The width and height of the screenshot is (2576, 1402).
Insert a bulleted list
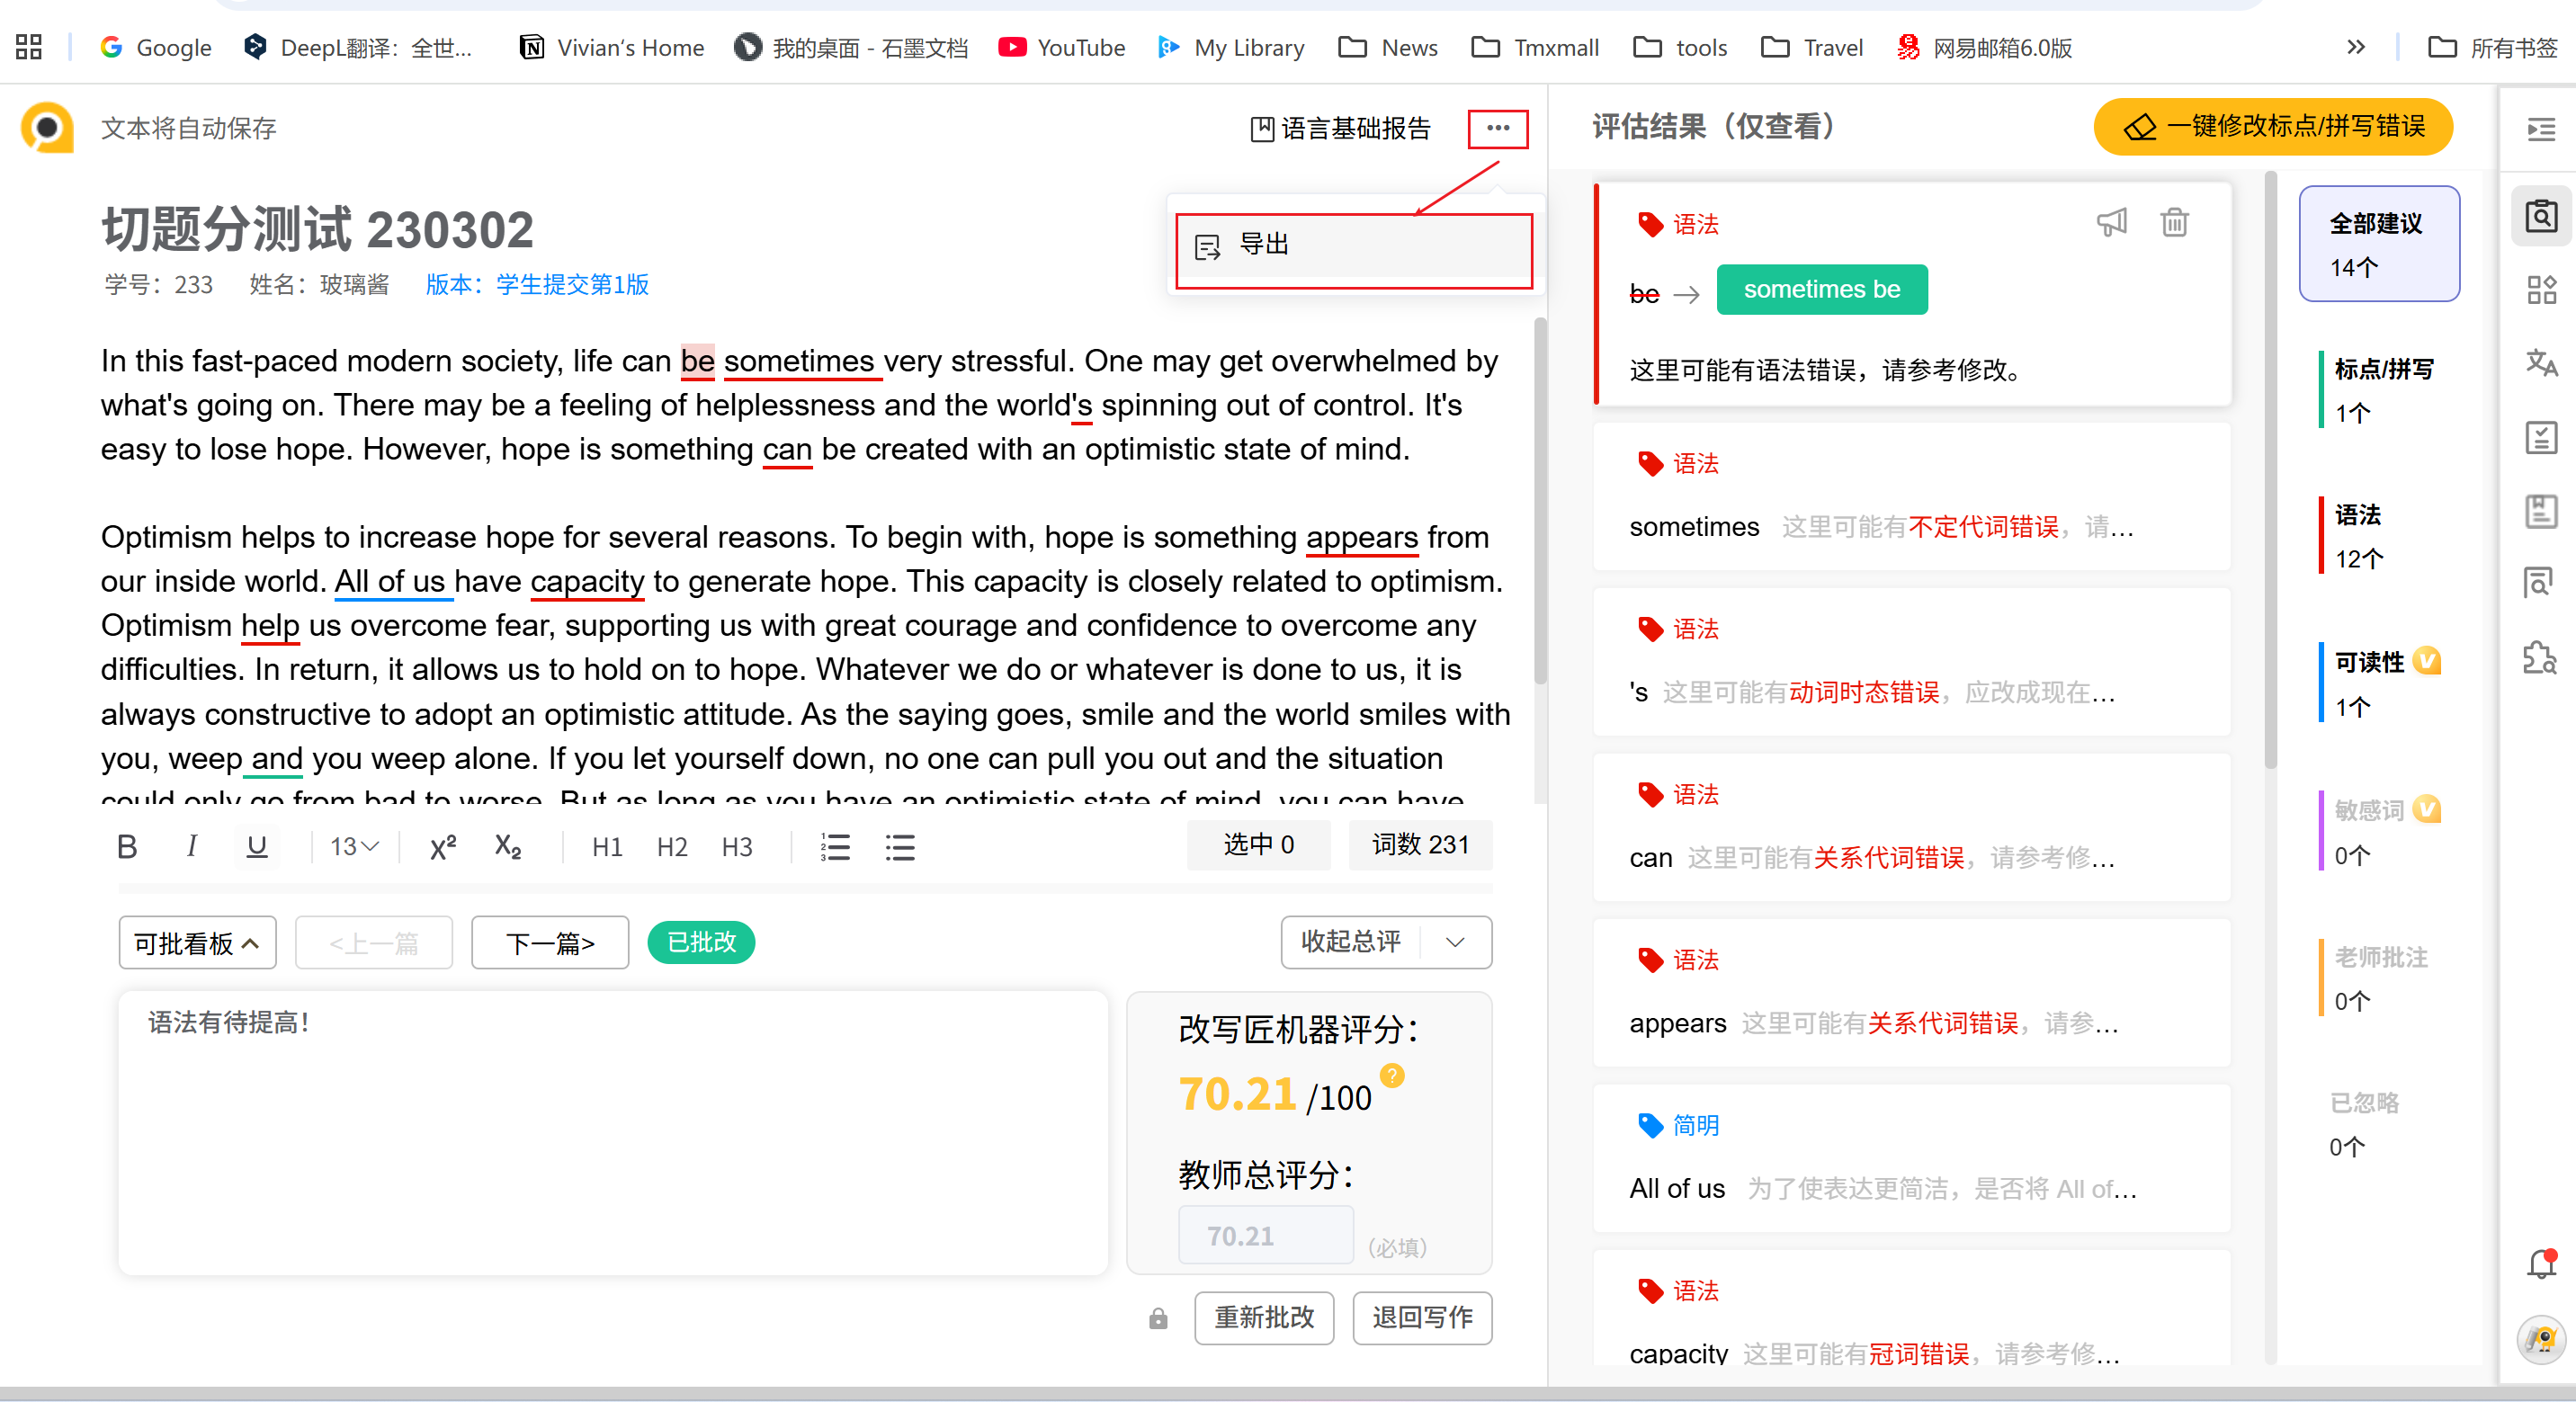899,847
